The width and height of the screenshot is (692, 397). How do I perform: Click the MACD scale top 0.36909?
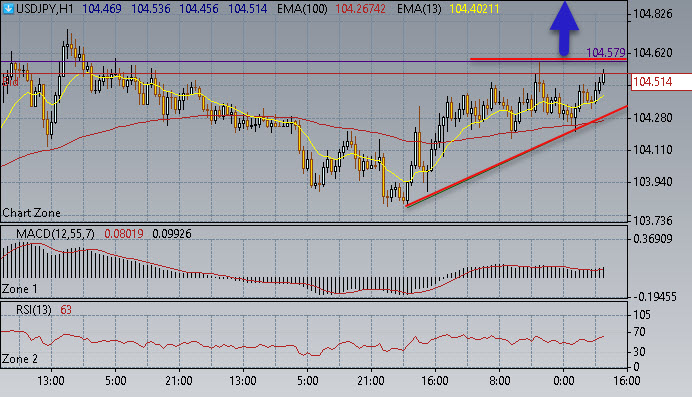click(653, 239)
